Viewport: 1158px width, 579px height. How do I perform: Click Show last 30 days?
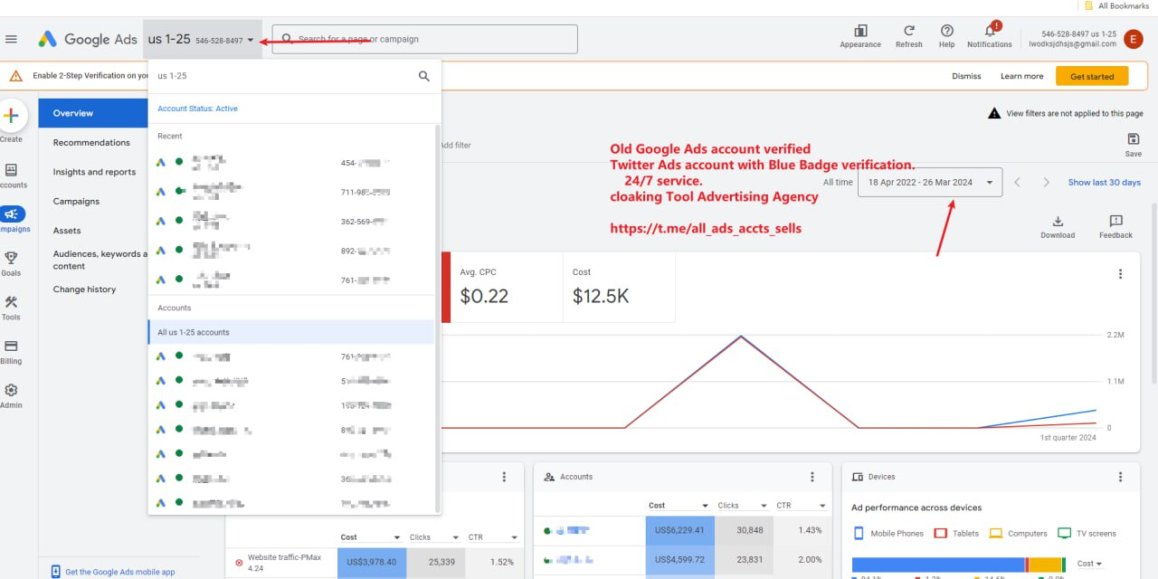tap(1104, 182)
